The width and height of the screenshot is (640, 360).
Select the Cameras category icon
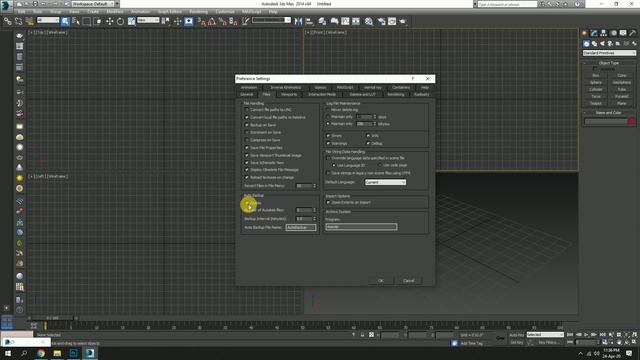click(610, 43)
